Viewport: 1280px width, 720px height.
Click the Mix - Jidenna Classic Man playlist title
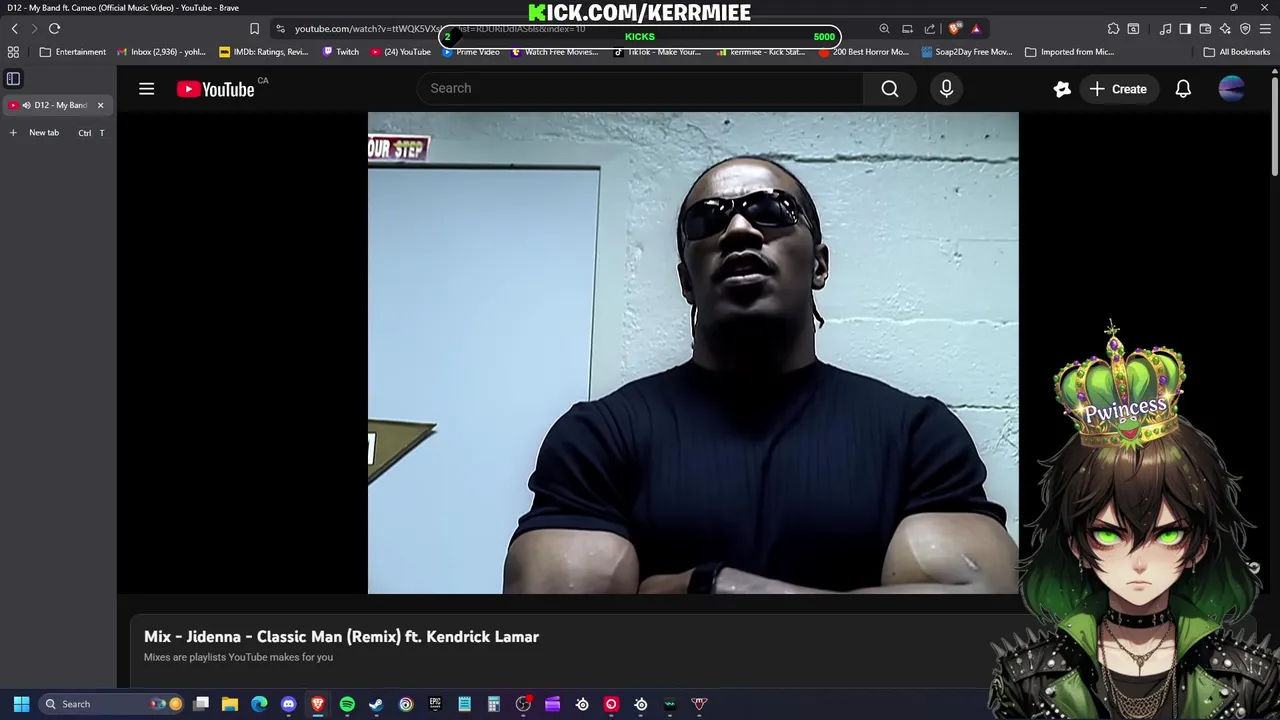point(341,637)
